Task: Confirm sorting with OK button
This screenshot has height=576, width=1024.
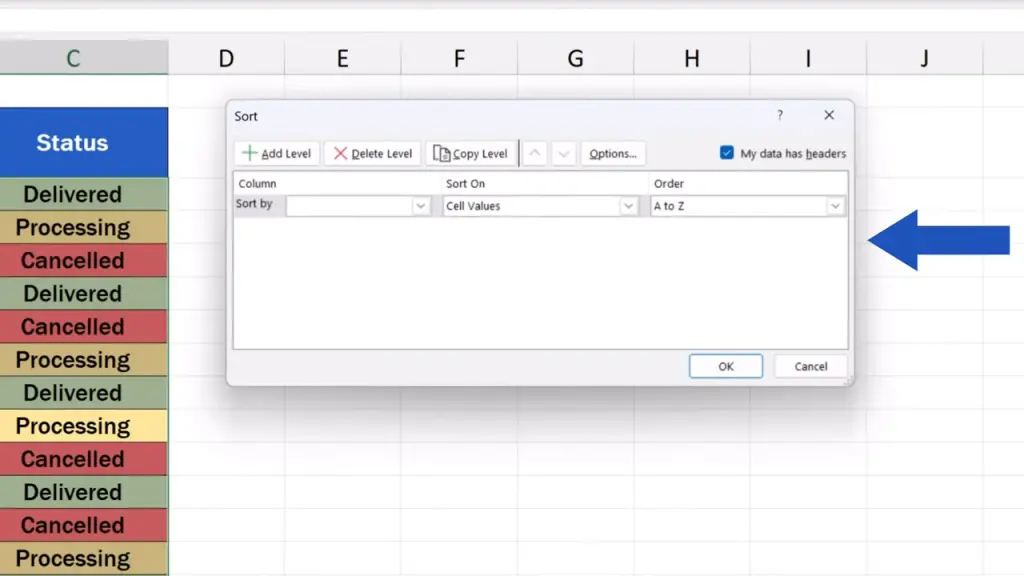Action: click(726, 366)
